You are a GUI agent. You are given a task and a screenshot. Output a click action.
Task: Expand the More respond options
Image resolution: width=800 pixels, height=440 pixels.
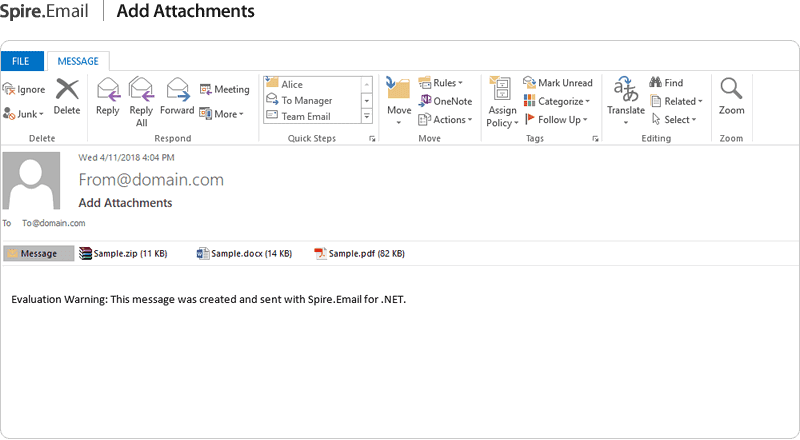click(x=222, y=114)
